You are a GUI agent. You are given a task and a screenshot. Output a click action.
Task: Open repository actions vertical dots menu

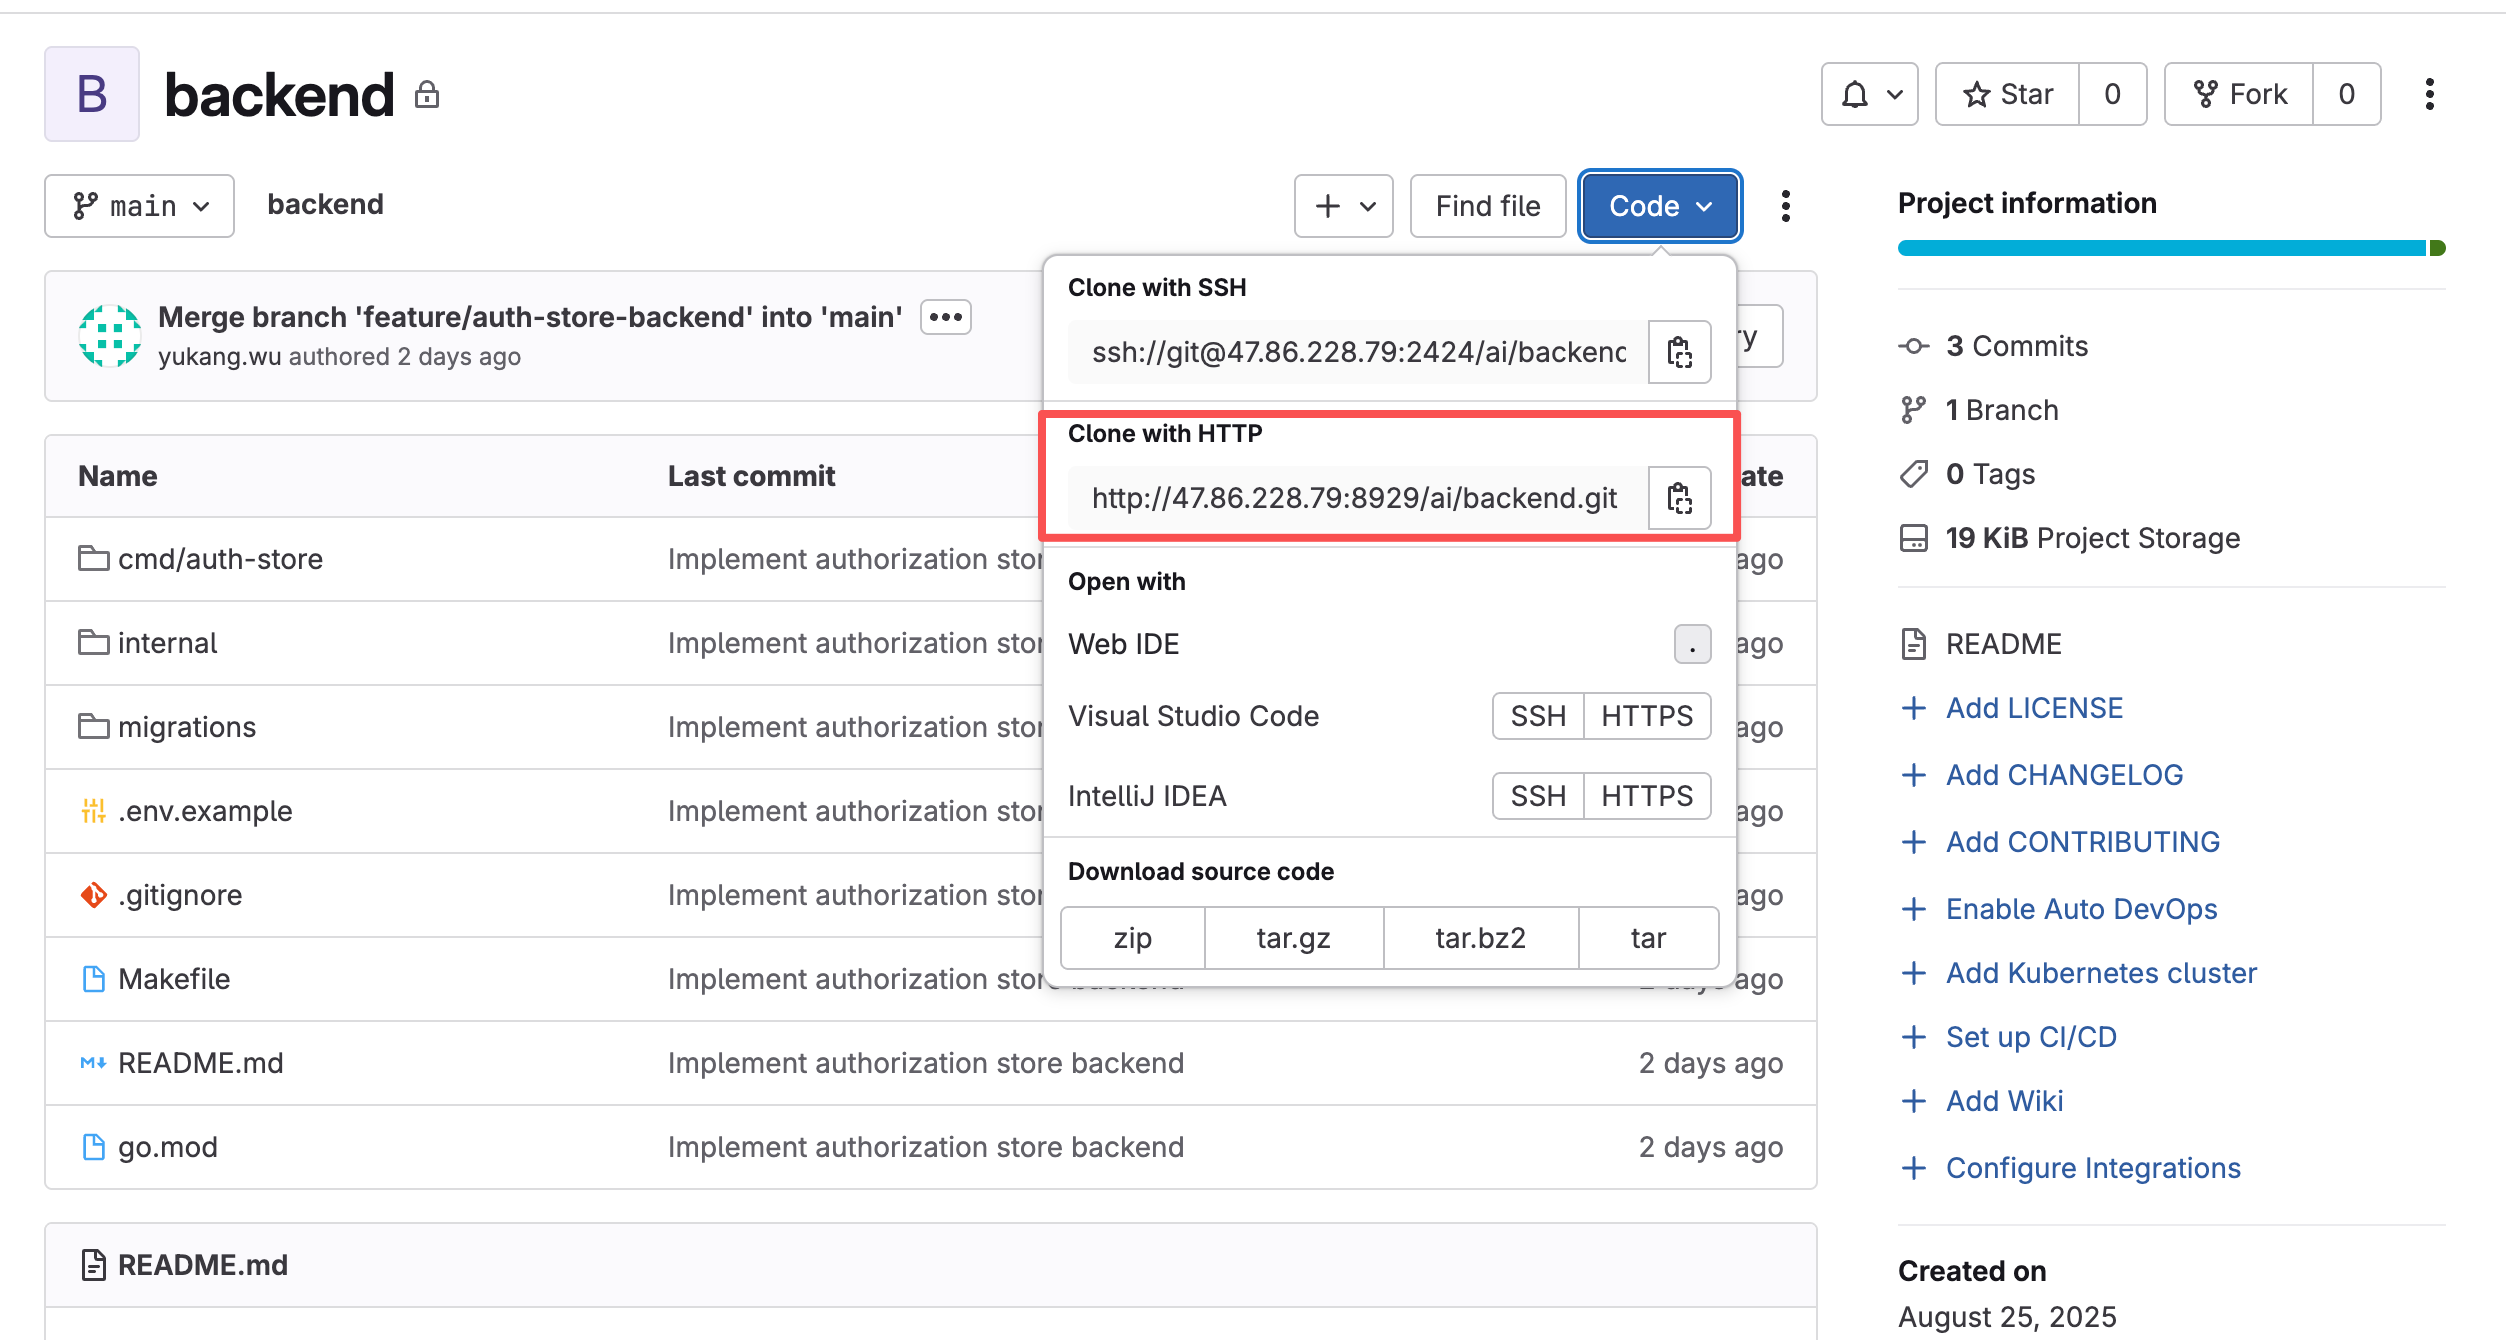tap(1785, 206)
